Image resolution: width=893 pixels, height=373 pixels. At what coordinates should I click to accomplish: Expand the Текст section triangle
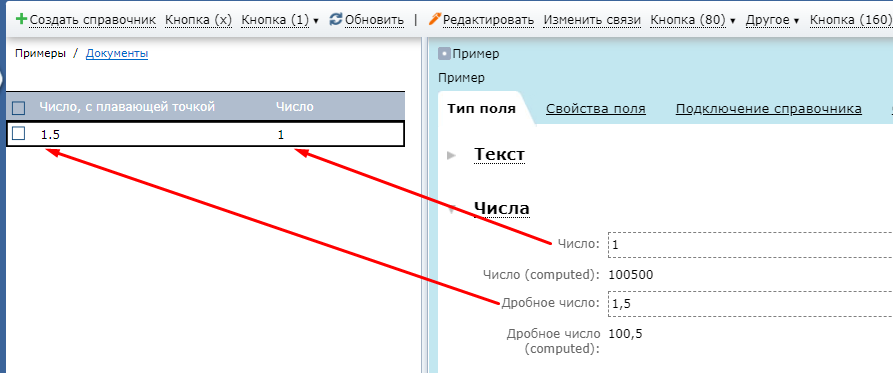point(452,155)
